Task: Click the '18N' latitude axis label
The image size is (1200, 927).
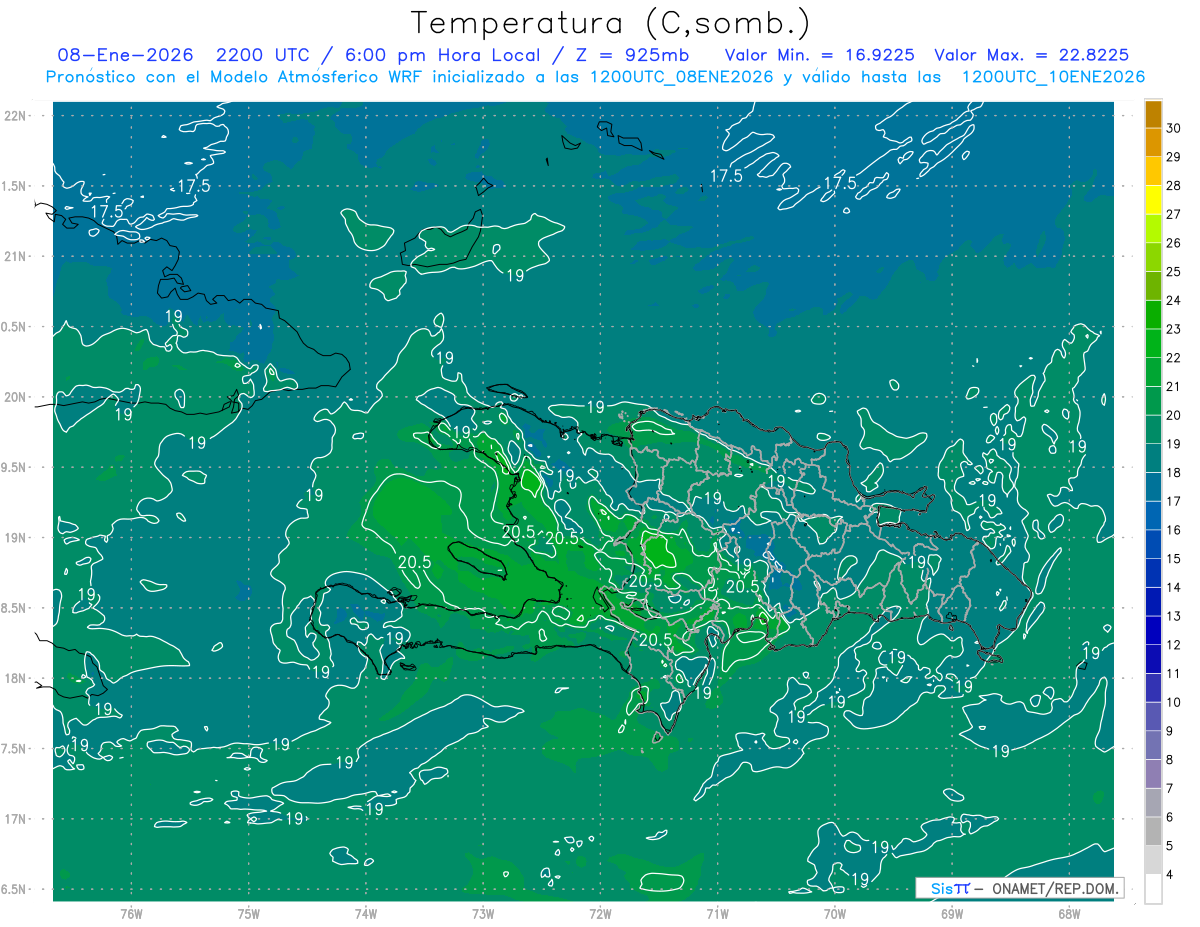Action: (15, 678)
